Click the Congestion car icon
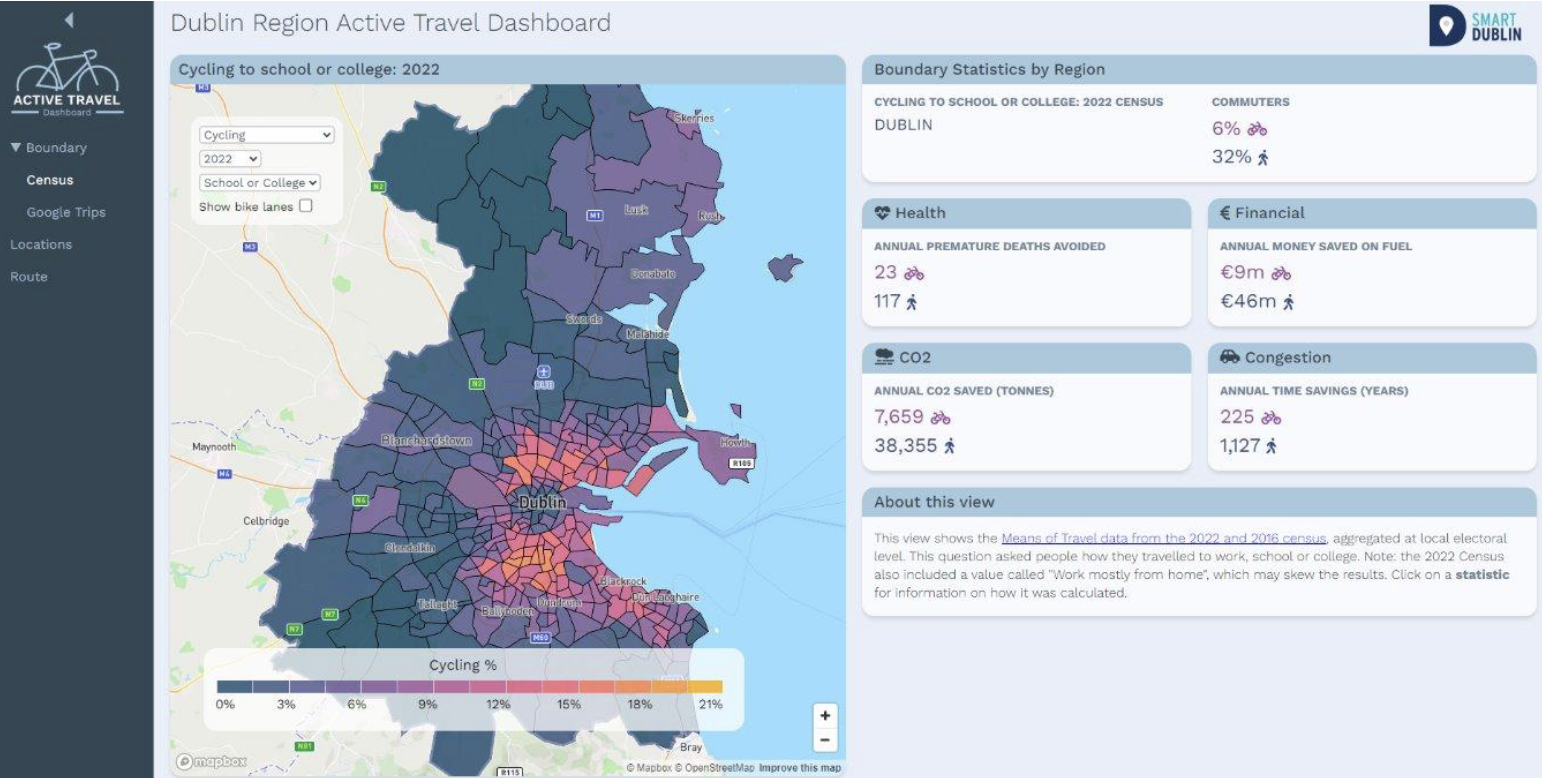 pos(1230,357)
